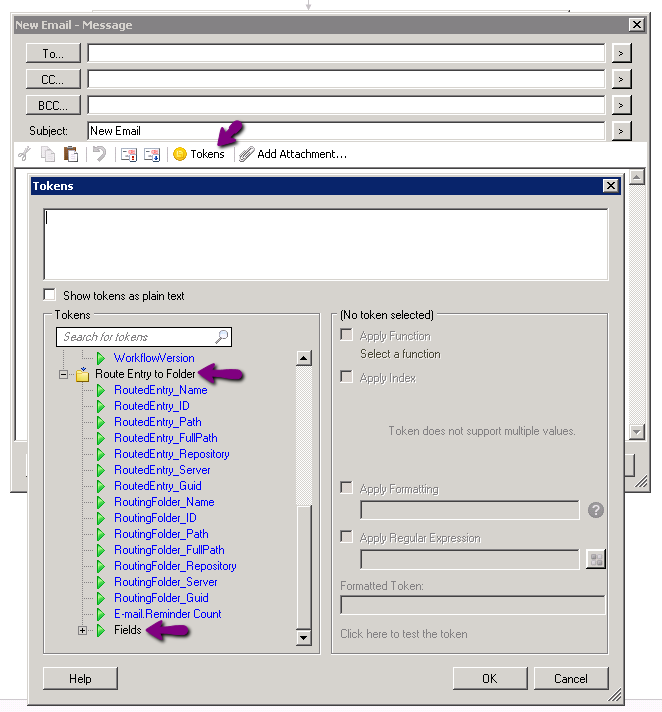662x712 pixels.
Task: Open token menu arrow next to BCC field
Action: [621, 105]
